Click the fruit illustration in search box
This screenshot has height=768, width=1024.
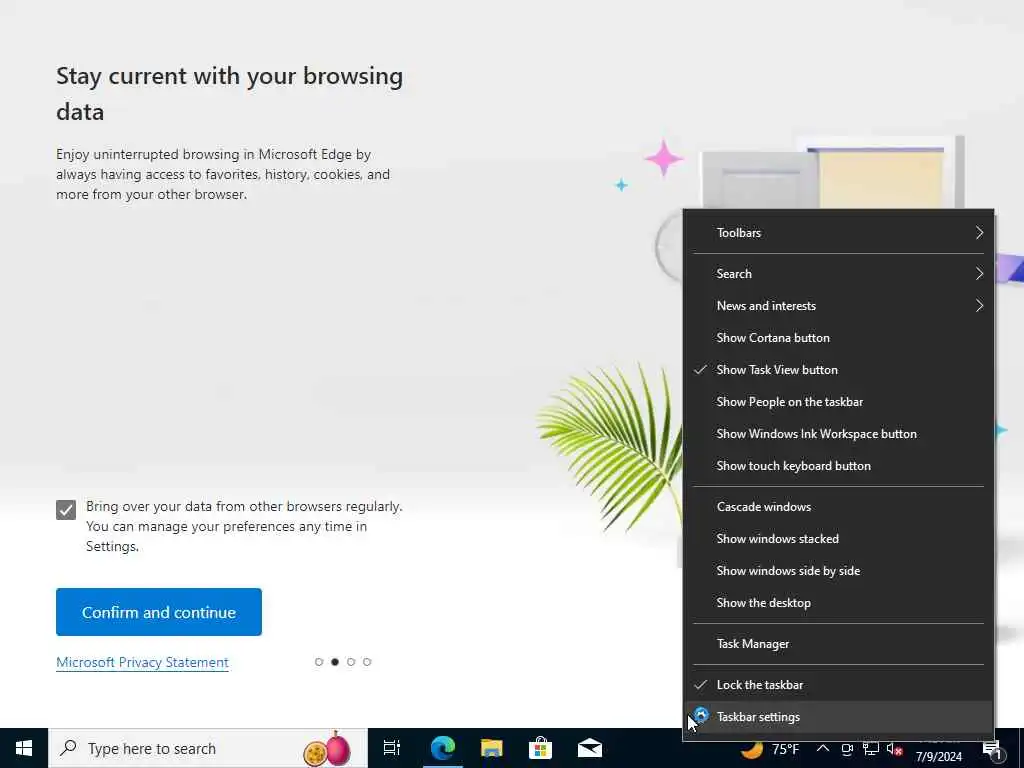(327, 748)
